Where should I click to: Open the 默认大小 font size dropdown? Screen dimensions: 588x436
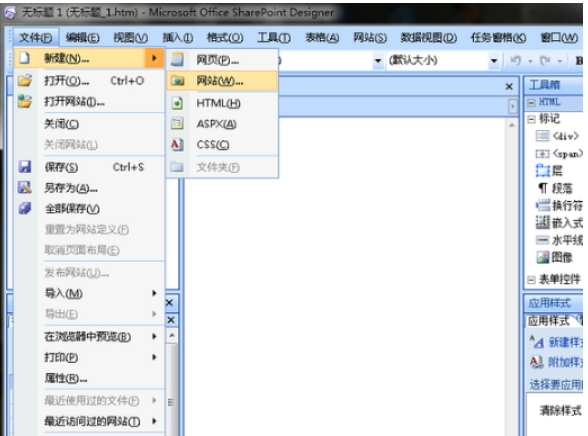[x=494, y=61]
